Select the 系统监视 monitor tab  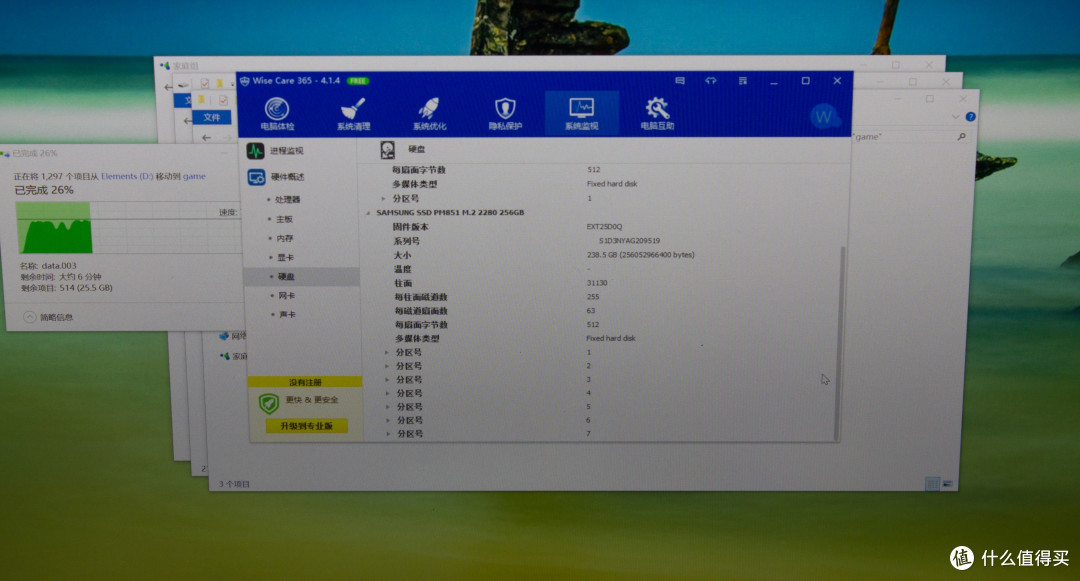tap(581, 114)
